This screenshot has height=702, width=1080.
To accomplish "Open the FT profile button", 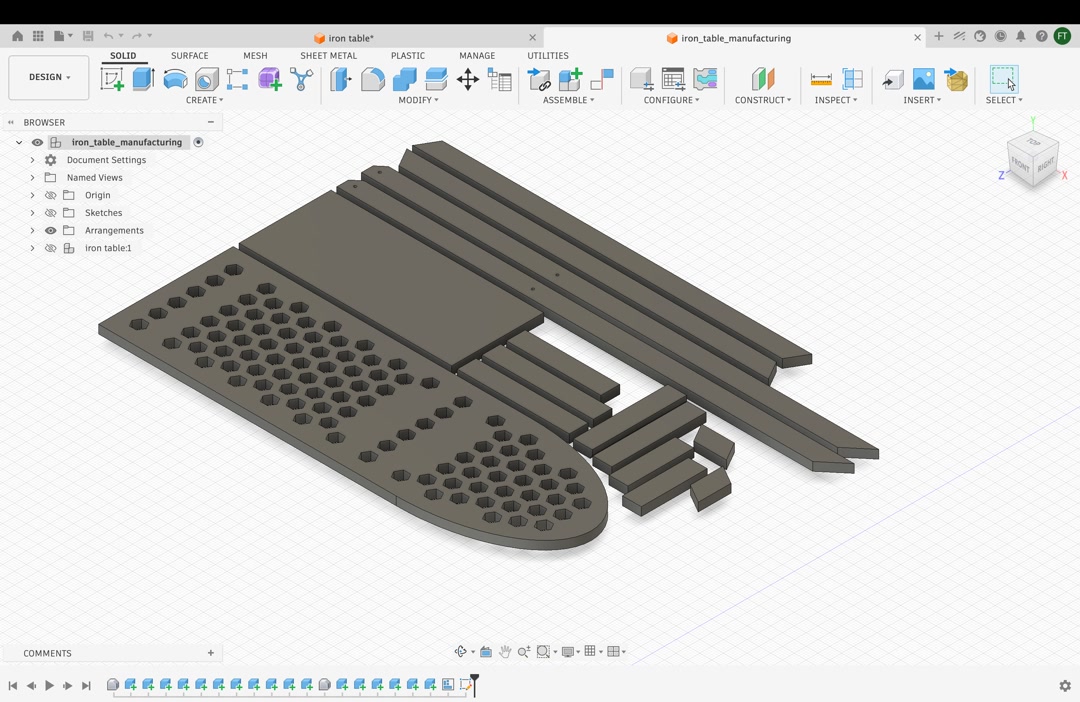I will 1062,36.
